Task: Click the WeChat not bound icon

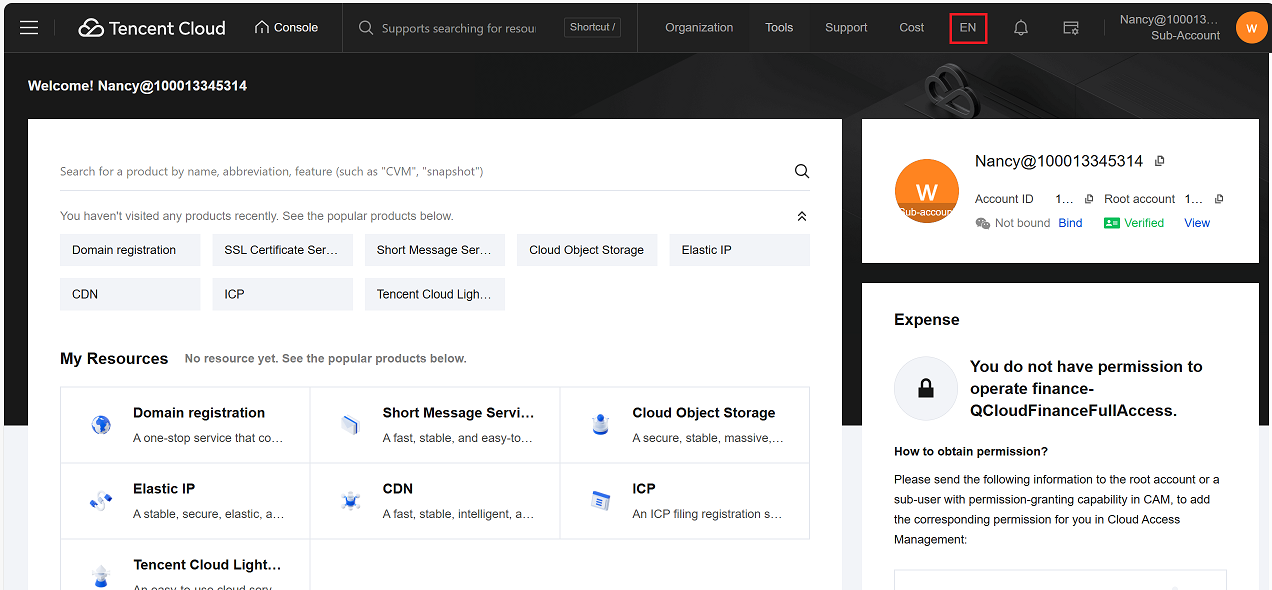Action: [983, 223]
